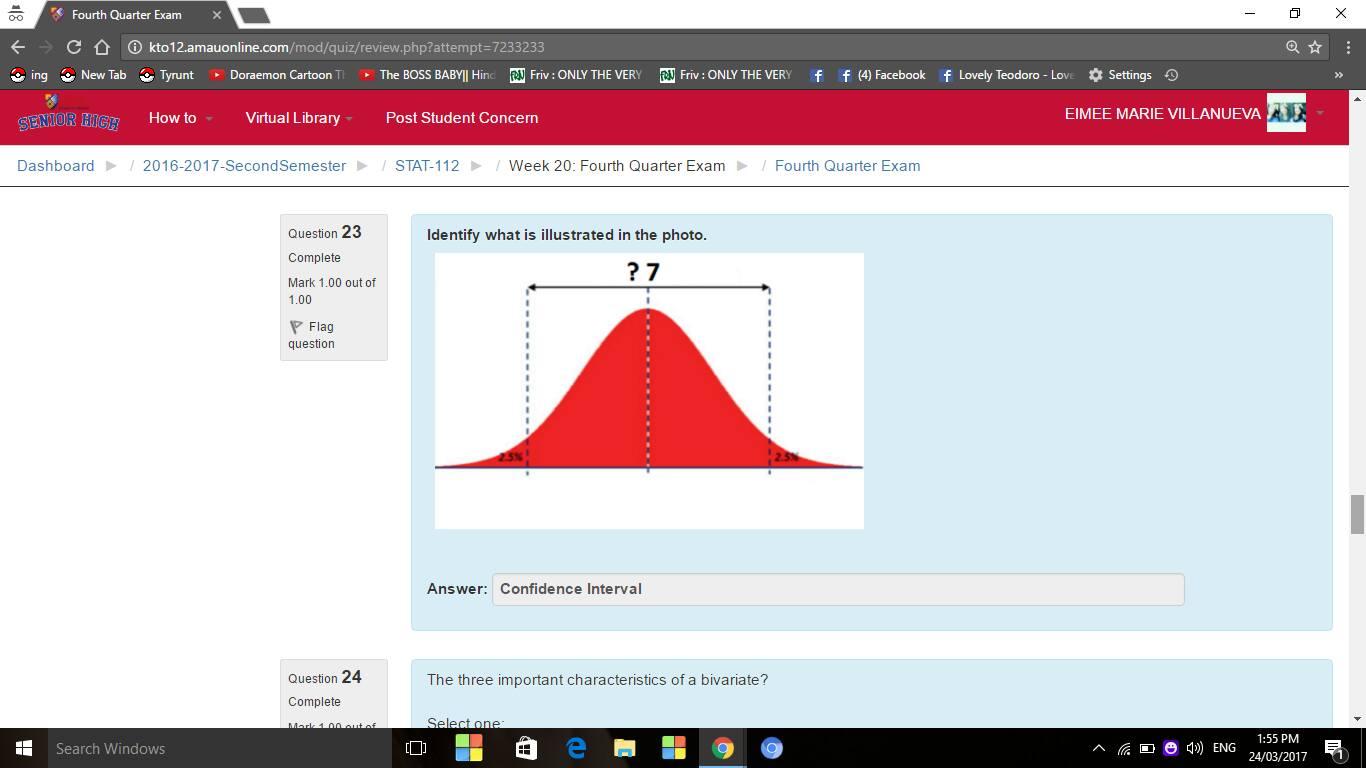Screen dimensions: 1366x768
Task: Open the browser home page icon
Action: pyautogui.click(x=102, y=47)
